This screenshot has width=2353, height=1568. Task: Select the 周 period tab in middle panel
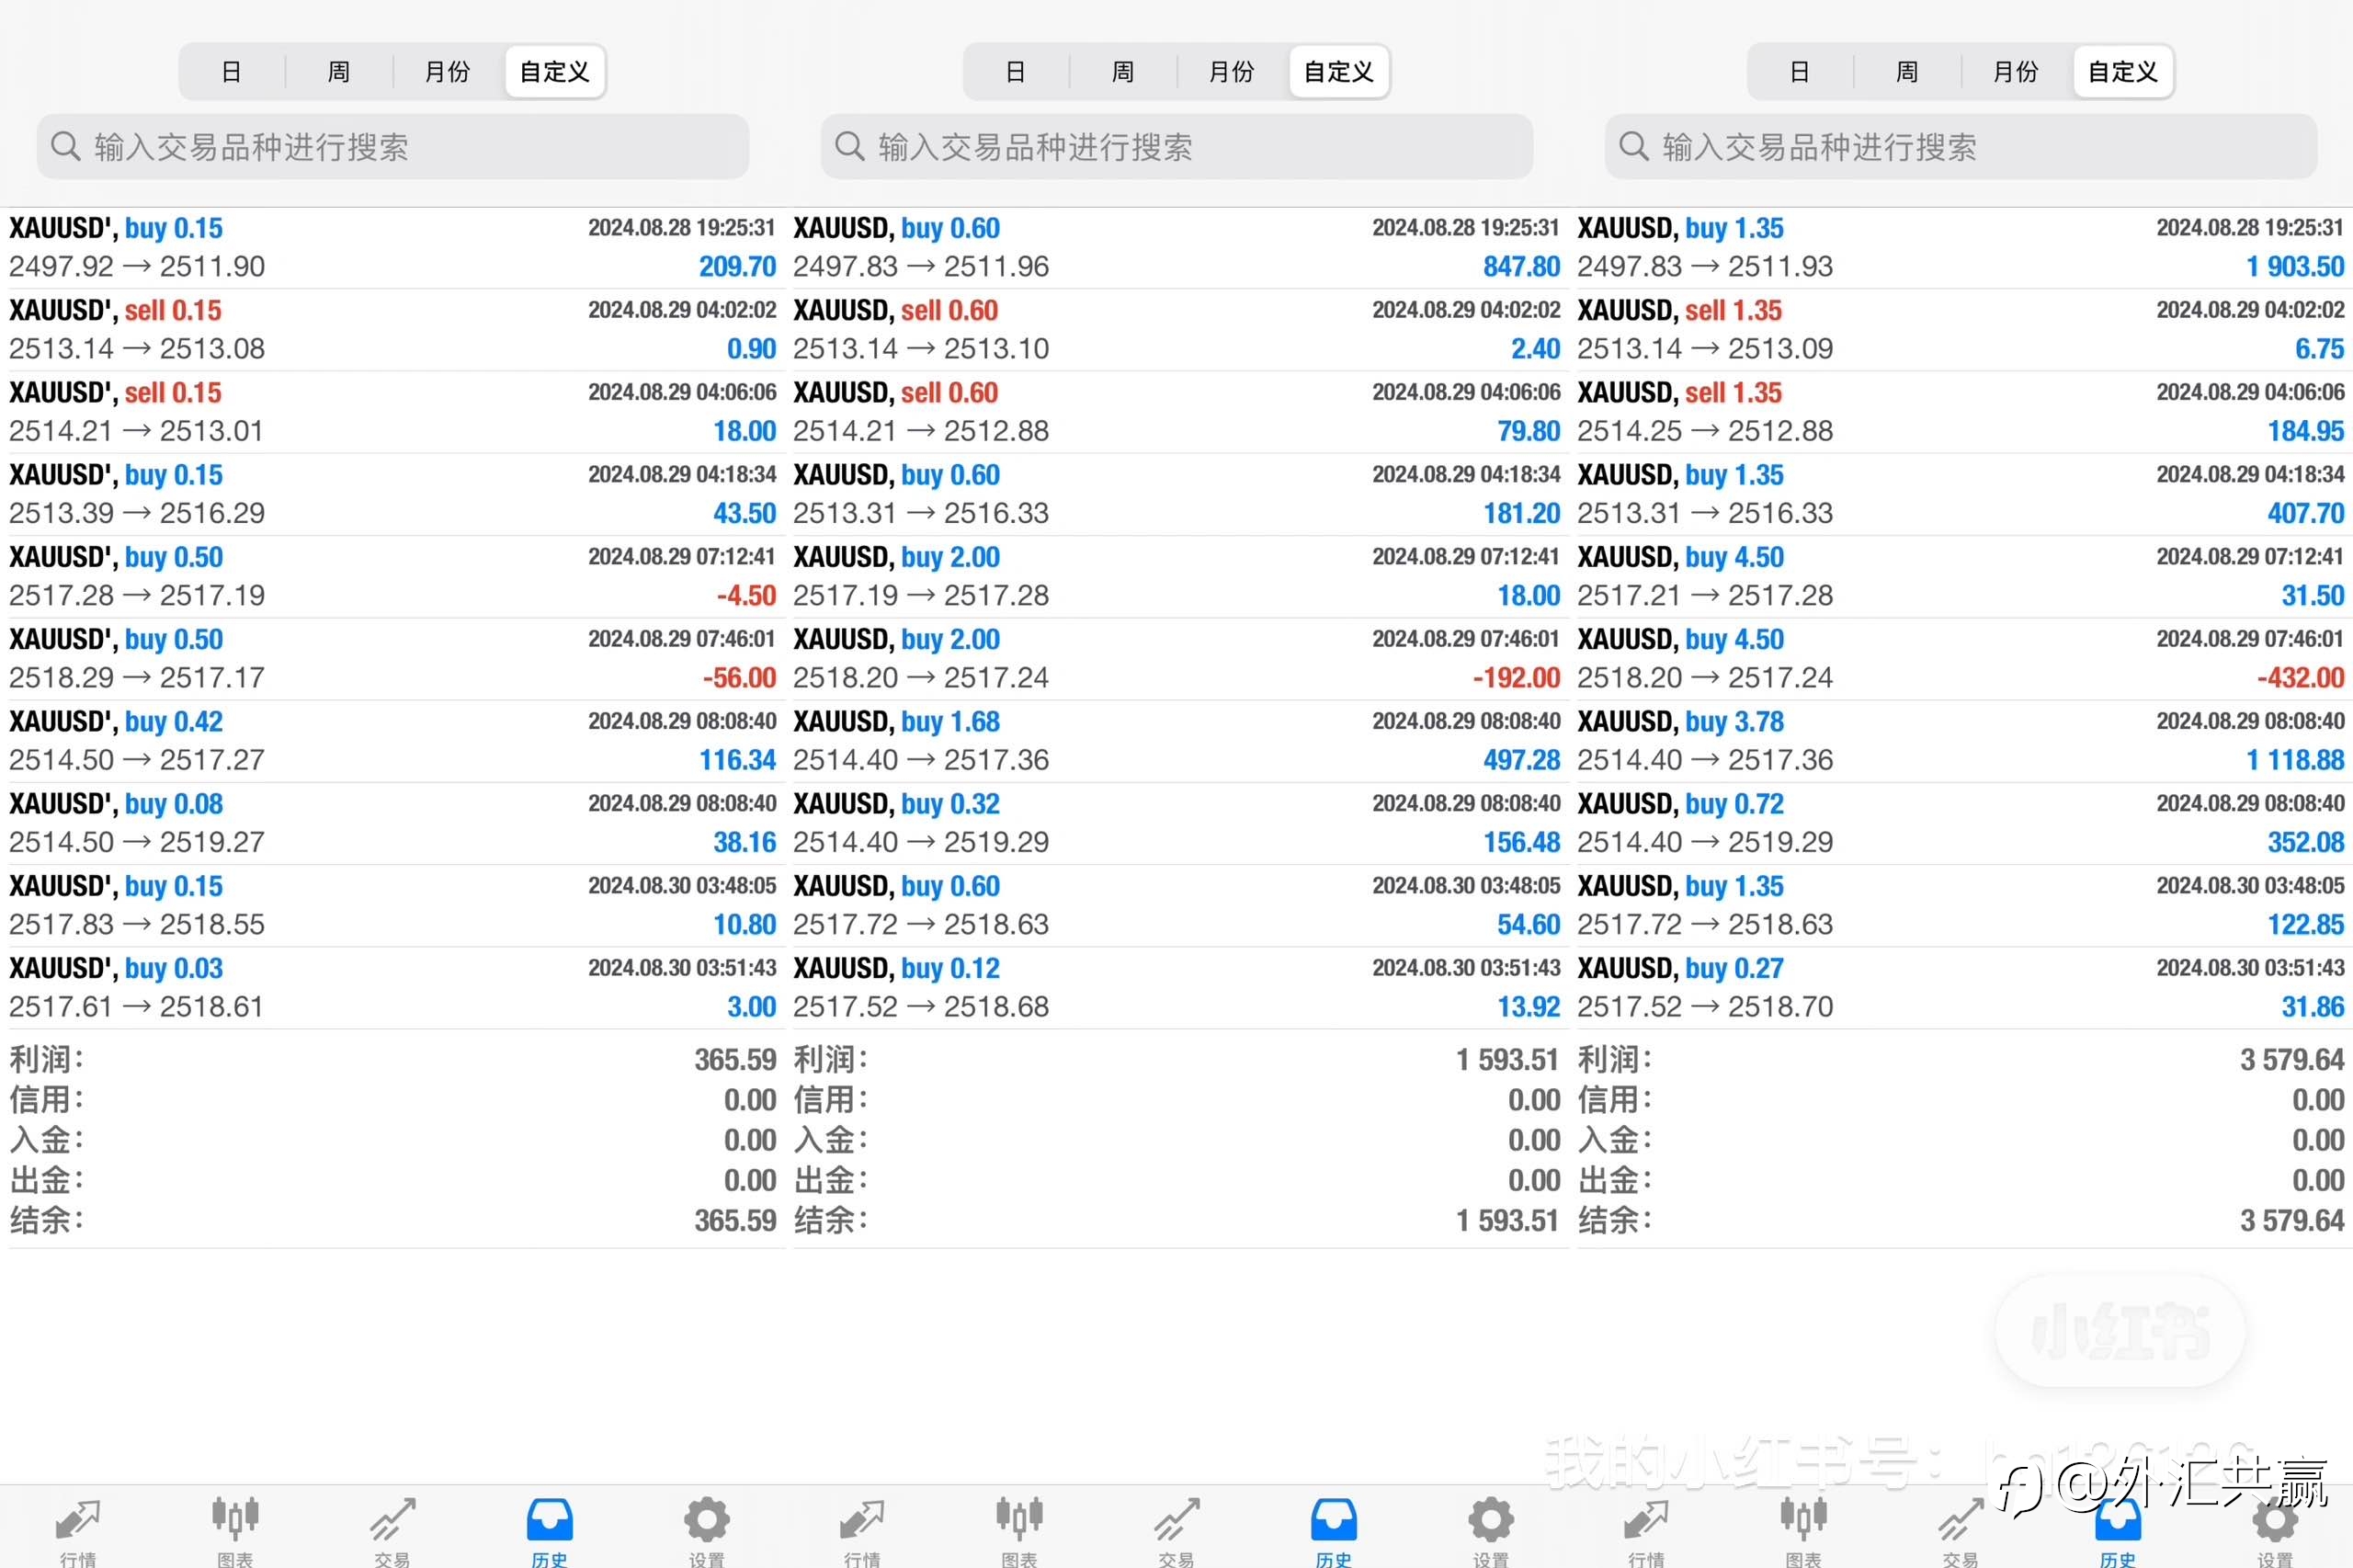click(x=1123, y=72)
